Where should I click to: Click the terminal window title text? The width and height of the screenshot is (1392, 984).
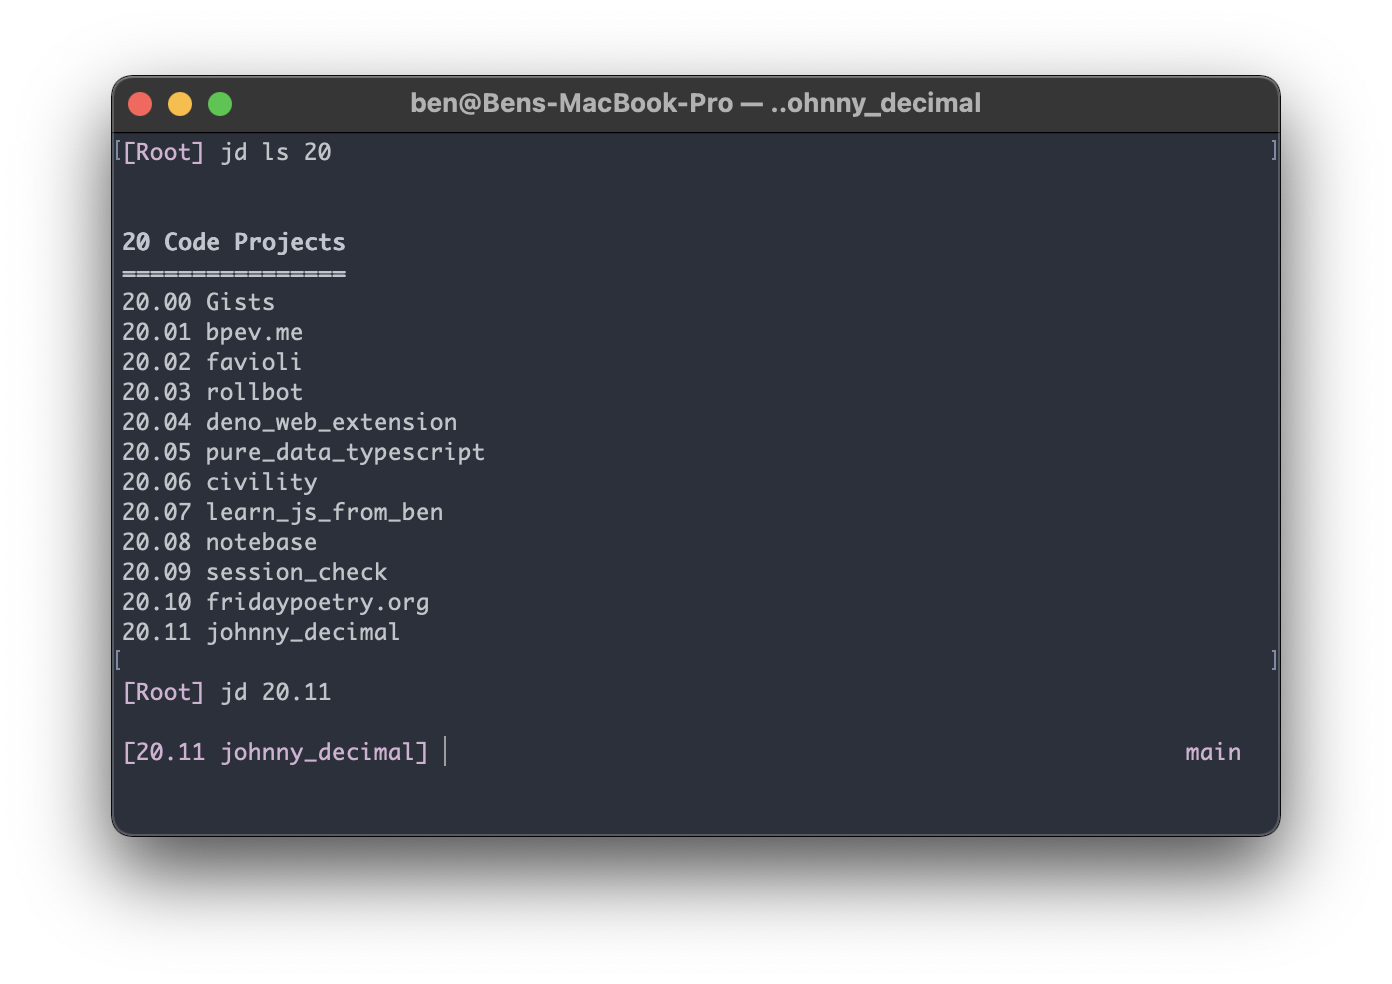695,104
